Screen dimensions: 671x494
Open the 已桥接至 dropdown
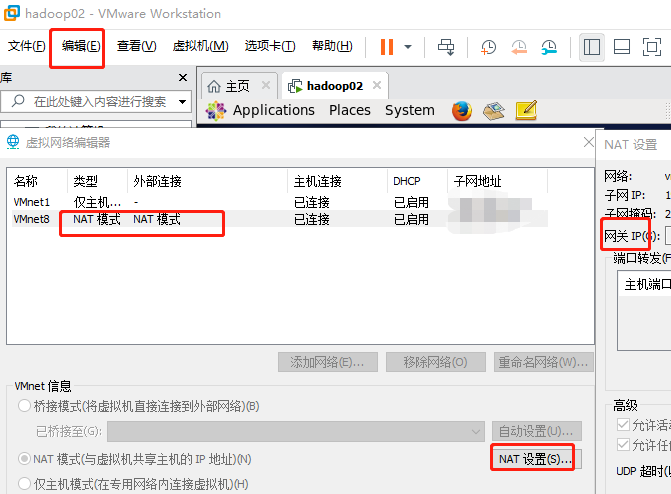point(296,431)
